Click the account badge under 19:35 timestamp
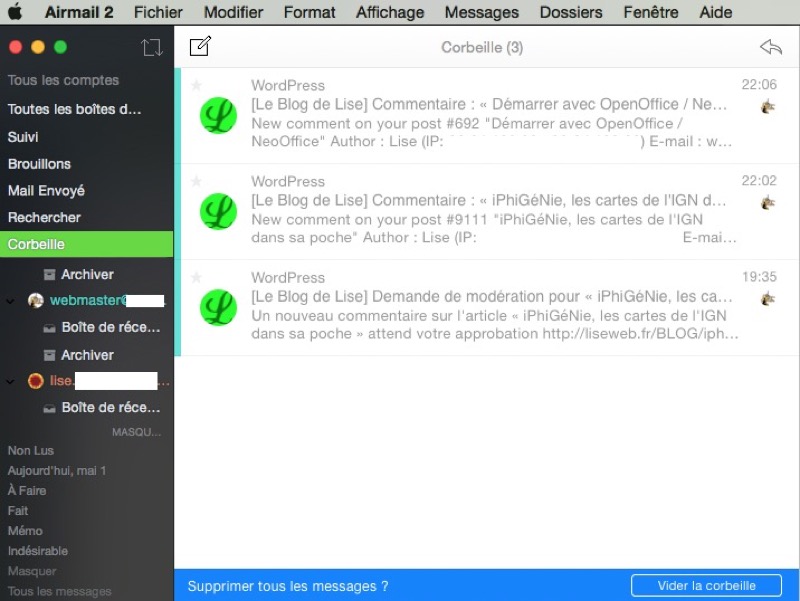This screenshot has width=800, height=601. tap(768, 298)
